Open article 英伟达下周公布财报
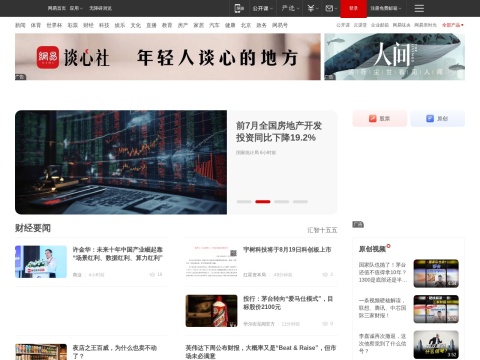The height and width of the screenshot is (360, 480). click(x=261, y=352)
